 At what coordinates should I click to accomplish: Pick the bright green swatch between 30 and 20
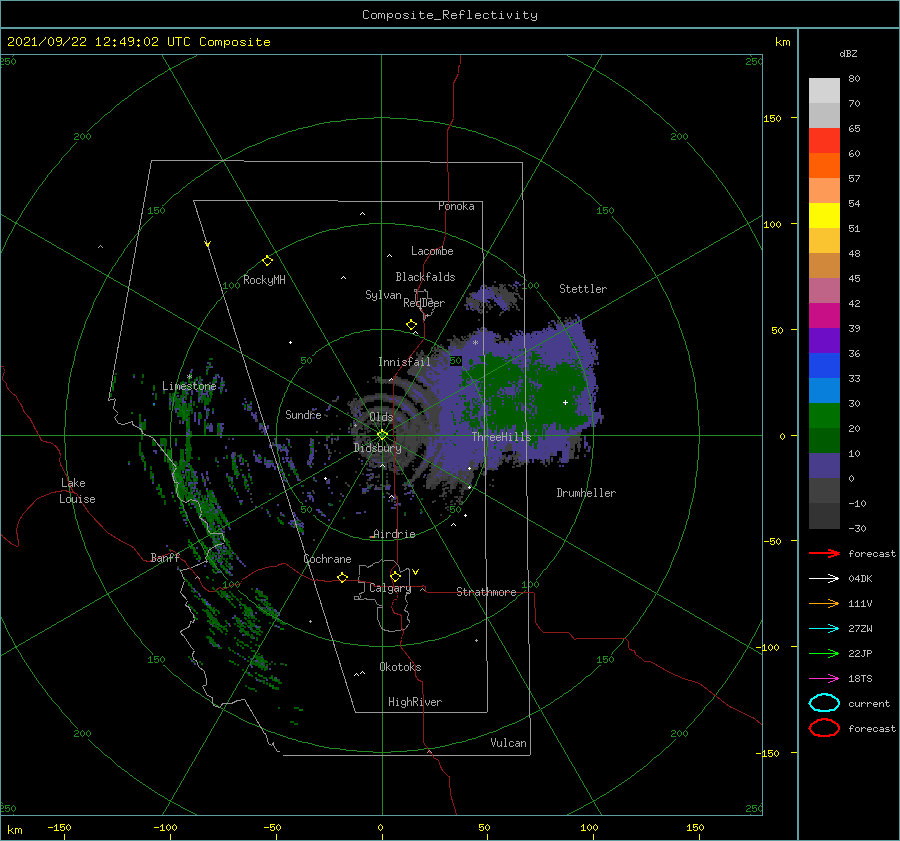click(x=824, y=416)
